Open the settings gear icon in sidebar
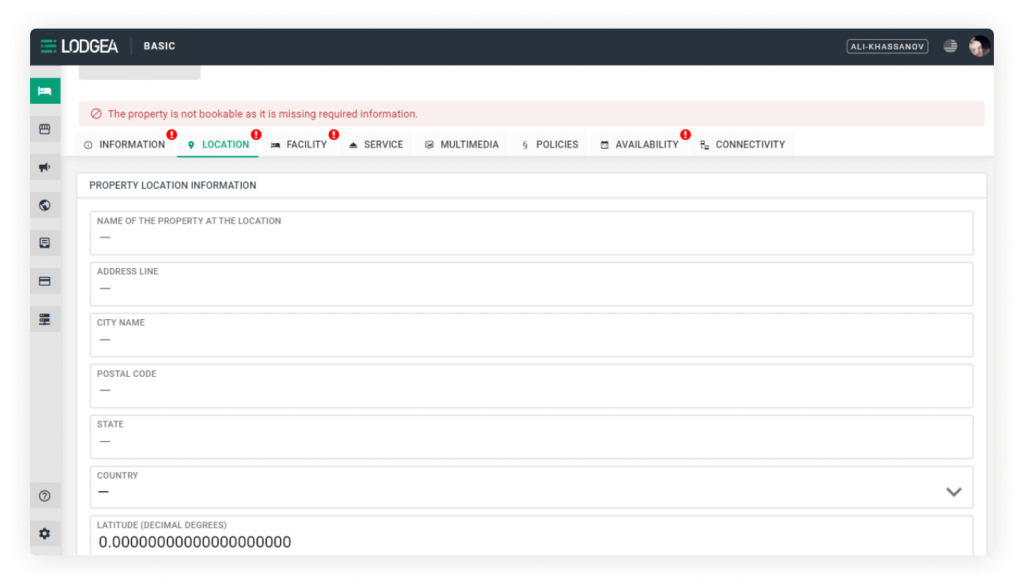Screen dimensions: 1024x587 pos(45,533)
